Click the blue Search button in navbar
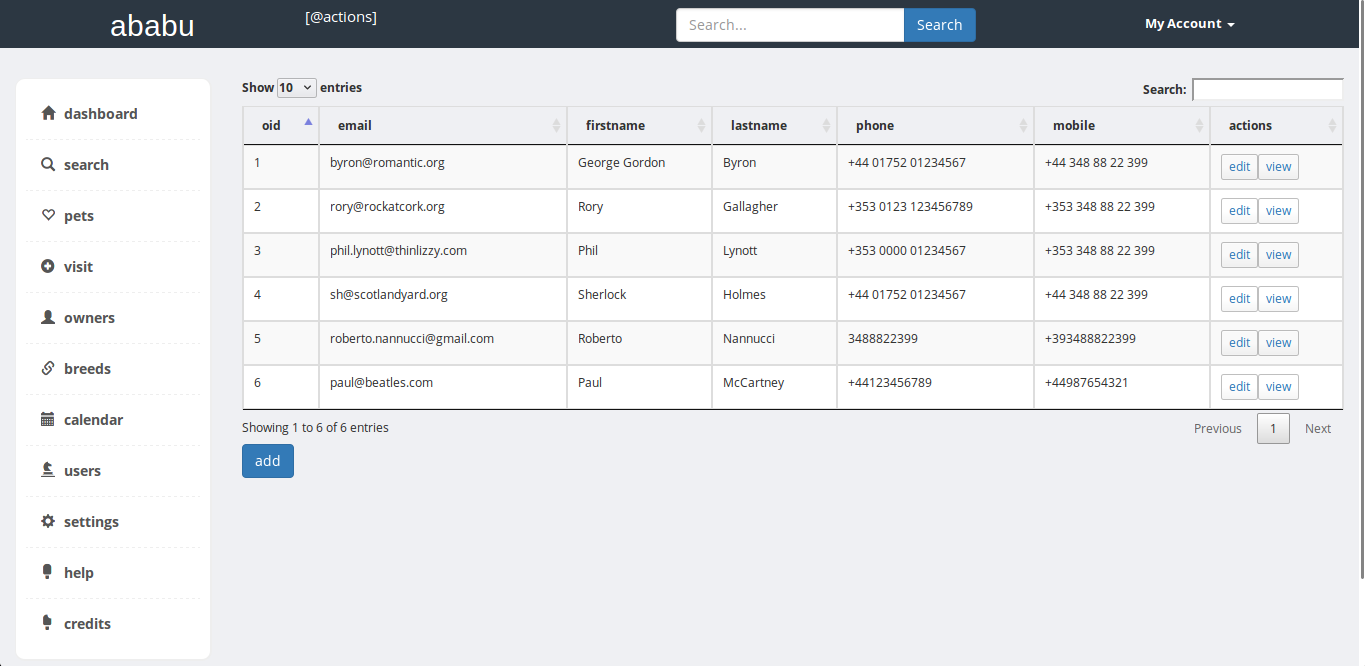Viewport: 1365px width, 666px height. click(939, 25)
